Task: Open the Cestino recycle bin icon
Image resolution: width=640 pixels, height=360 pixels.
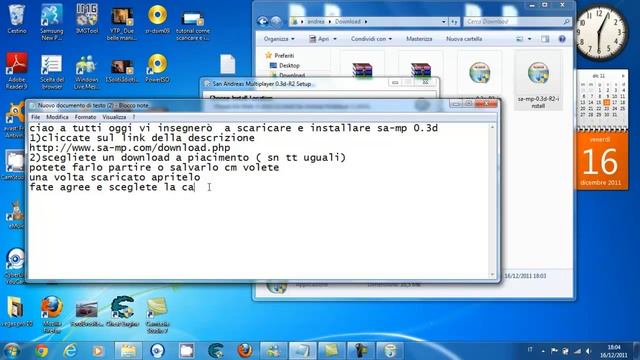Action: pyautogui.click(x=17, y=19)
